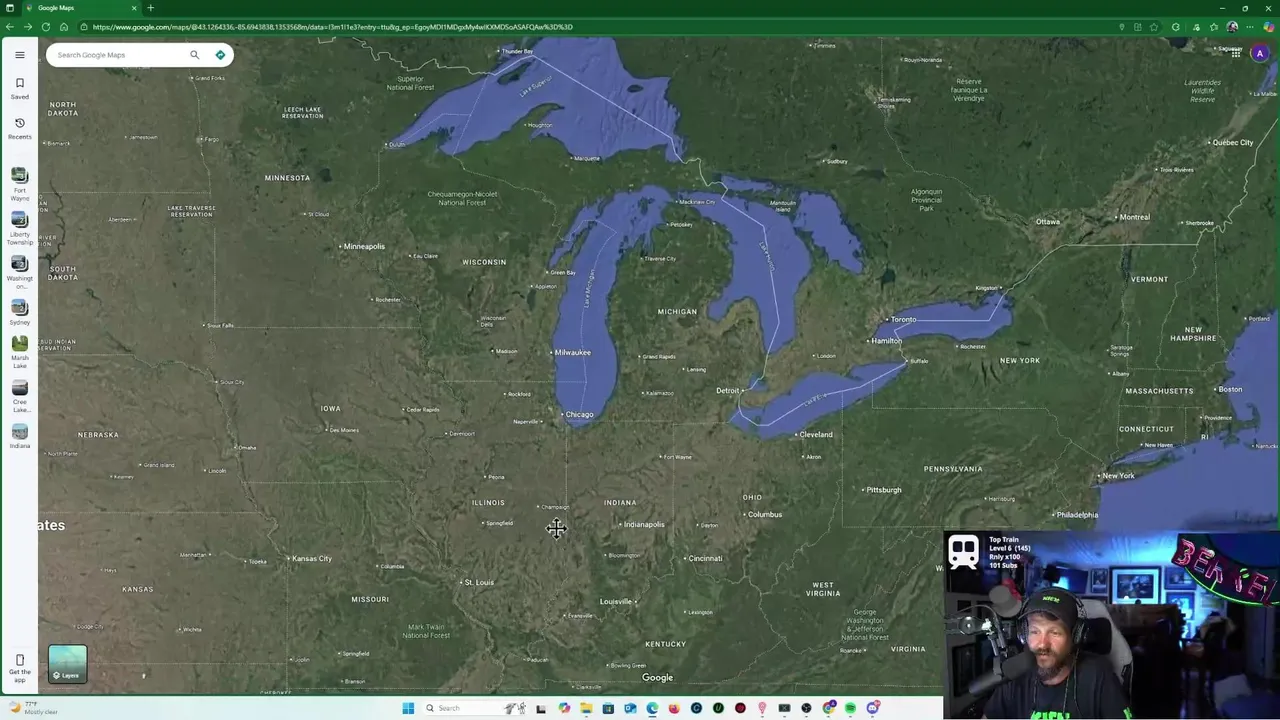The height and width of the screenshot is (720, 1280).
Task: Close the Google Maps tab
Action: tap(134, 8)
